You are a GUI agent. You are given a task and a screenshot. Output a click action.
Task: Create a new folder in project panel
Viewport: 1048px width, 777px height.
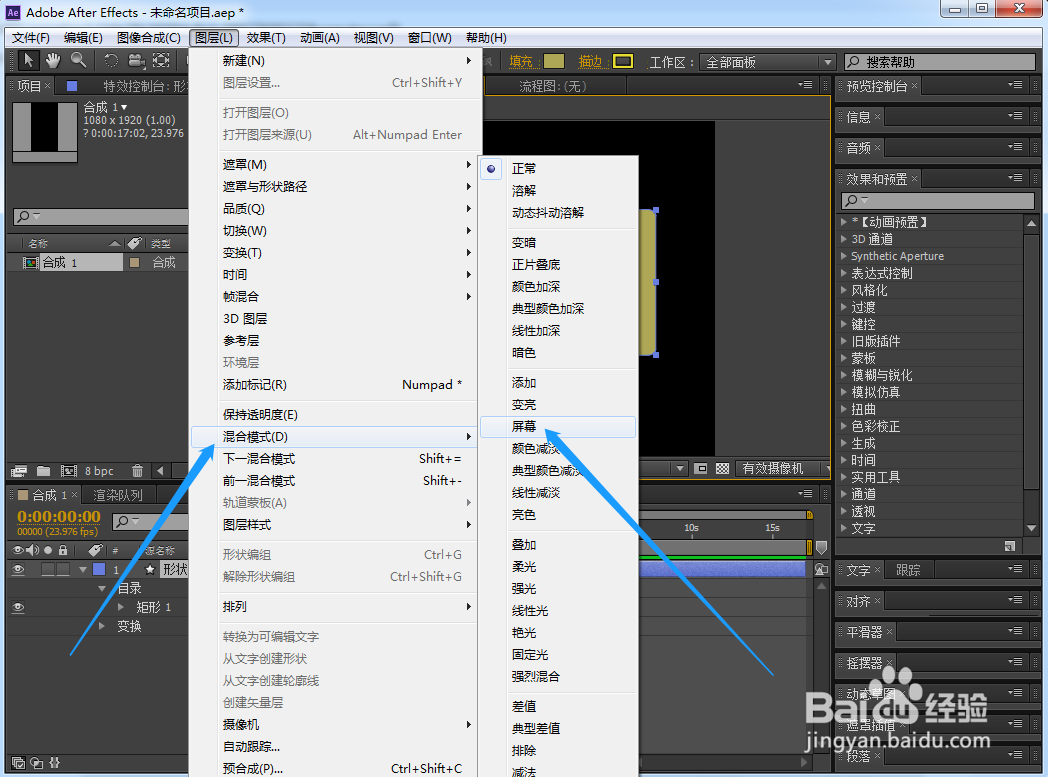point(43,471)
